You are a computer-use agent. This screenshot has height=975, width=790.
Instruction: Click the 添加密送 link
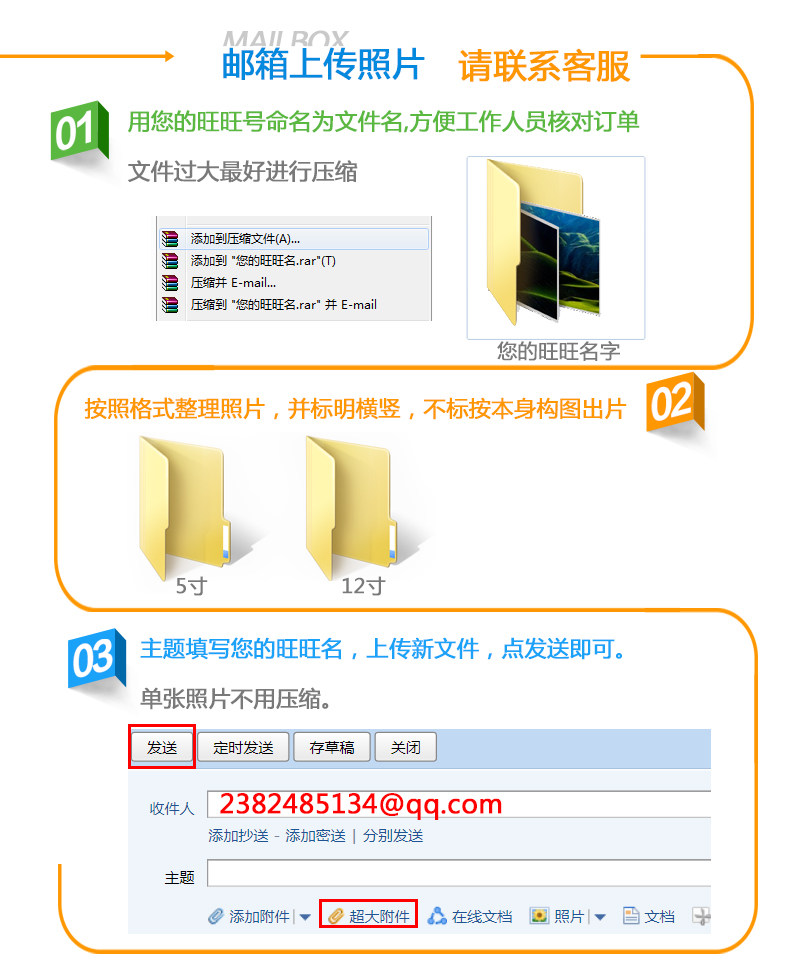pyautogui.click(x=315, y=836)
